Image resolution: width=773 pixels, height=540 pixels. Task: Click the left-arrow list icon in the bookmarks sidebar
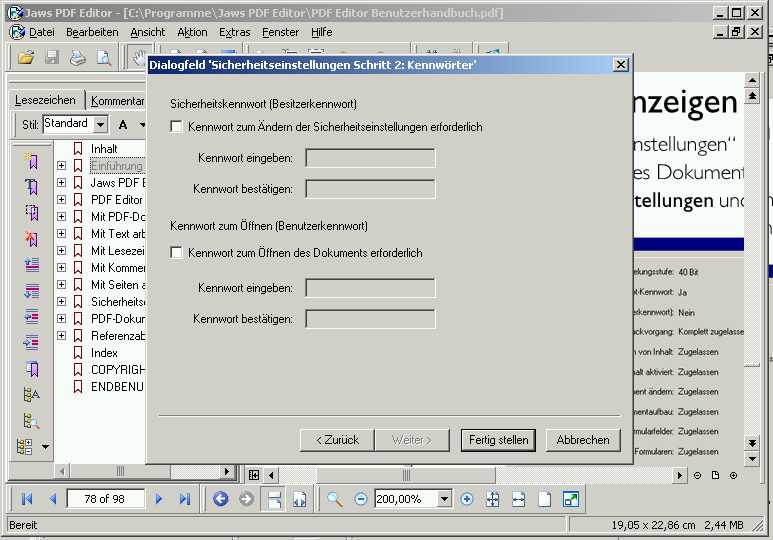point(32,316)
